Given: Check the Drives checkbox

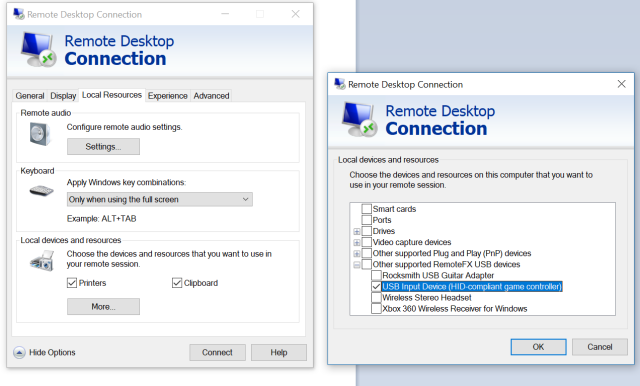Looking at the screenshot, I should coord(367,231).
